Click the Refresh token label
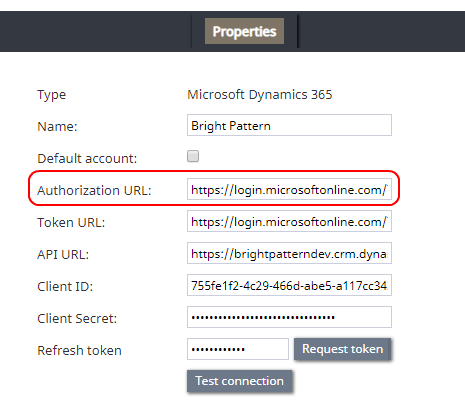This screenshot has height=409, width=465. [x=79, y=350]
